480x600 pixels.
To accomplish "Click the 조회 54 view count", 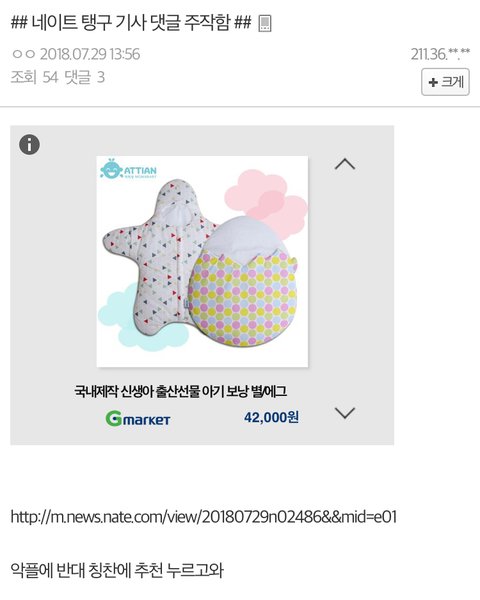I will point(34,77).
